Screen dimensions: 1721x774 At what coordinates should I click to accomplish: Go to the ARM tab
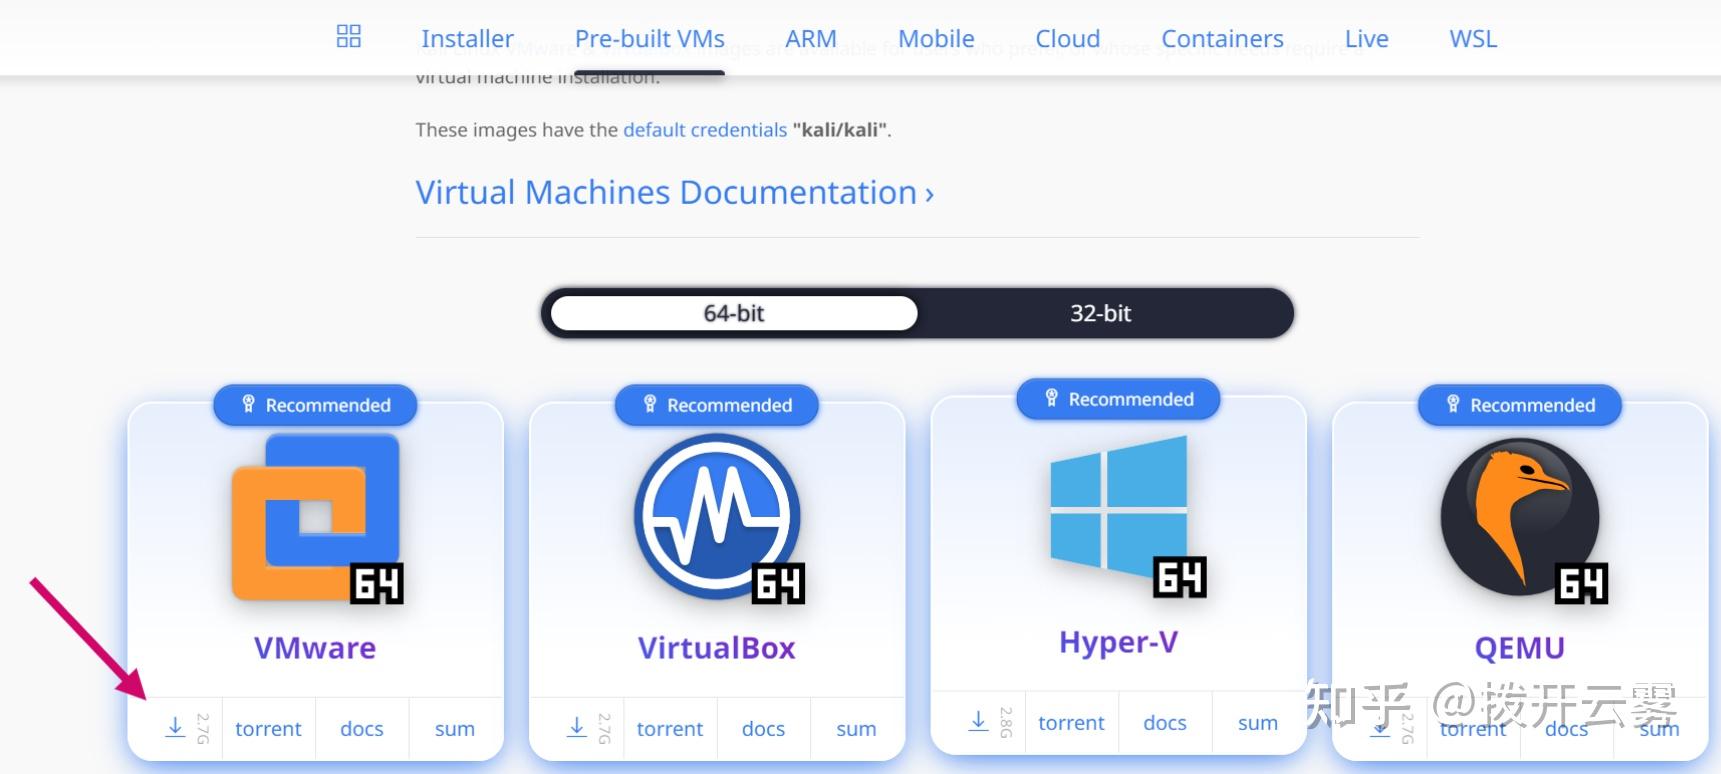coord(811,39)
